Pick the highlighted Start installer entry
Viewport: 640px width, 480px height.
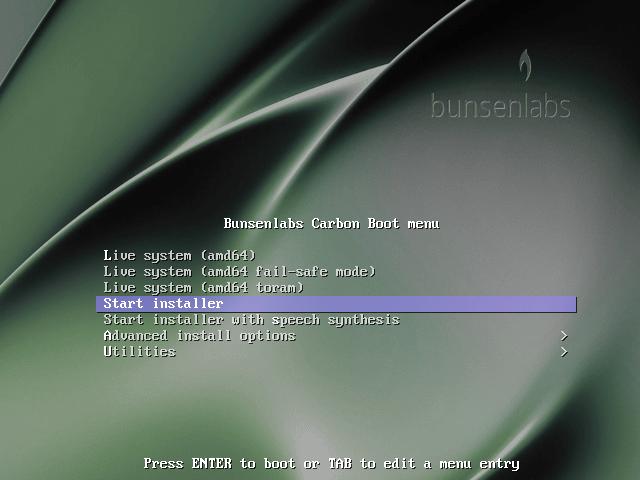pyautogui.click(x=163, y=304)
